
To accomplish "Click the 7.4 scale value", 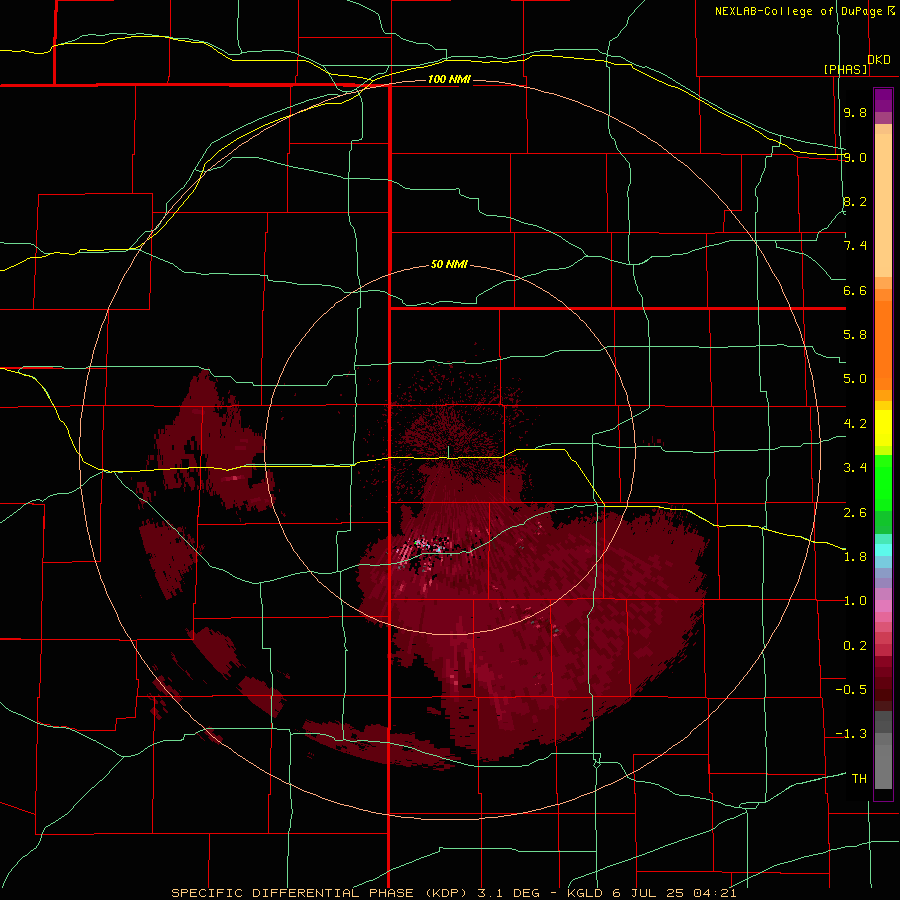I will click(x=855, y=246).
